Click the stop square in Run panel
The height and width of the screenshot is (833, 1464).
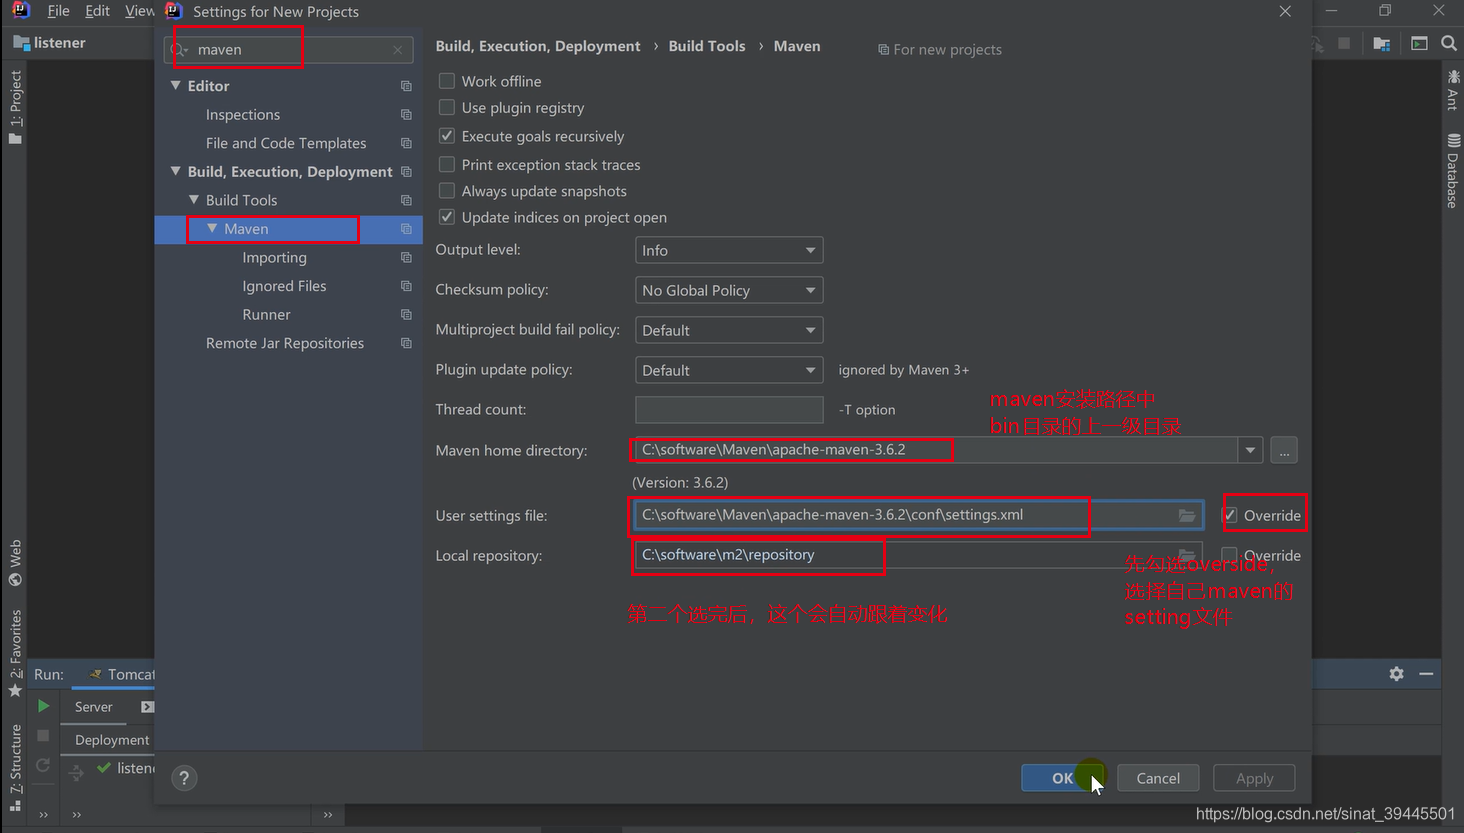[x=43, y=735]
